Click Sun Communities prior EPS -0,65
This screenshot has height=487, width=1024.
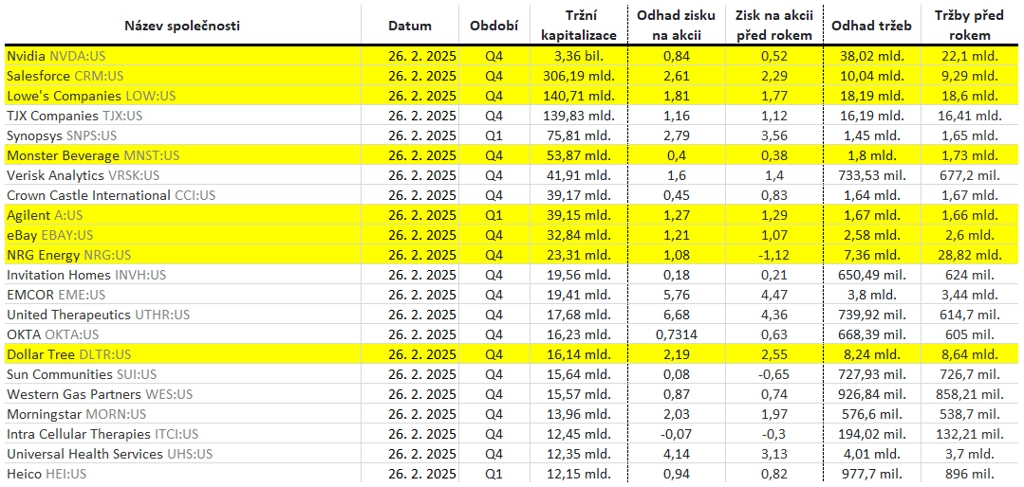pyautogui.click(x=774, y=374)
